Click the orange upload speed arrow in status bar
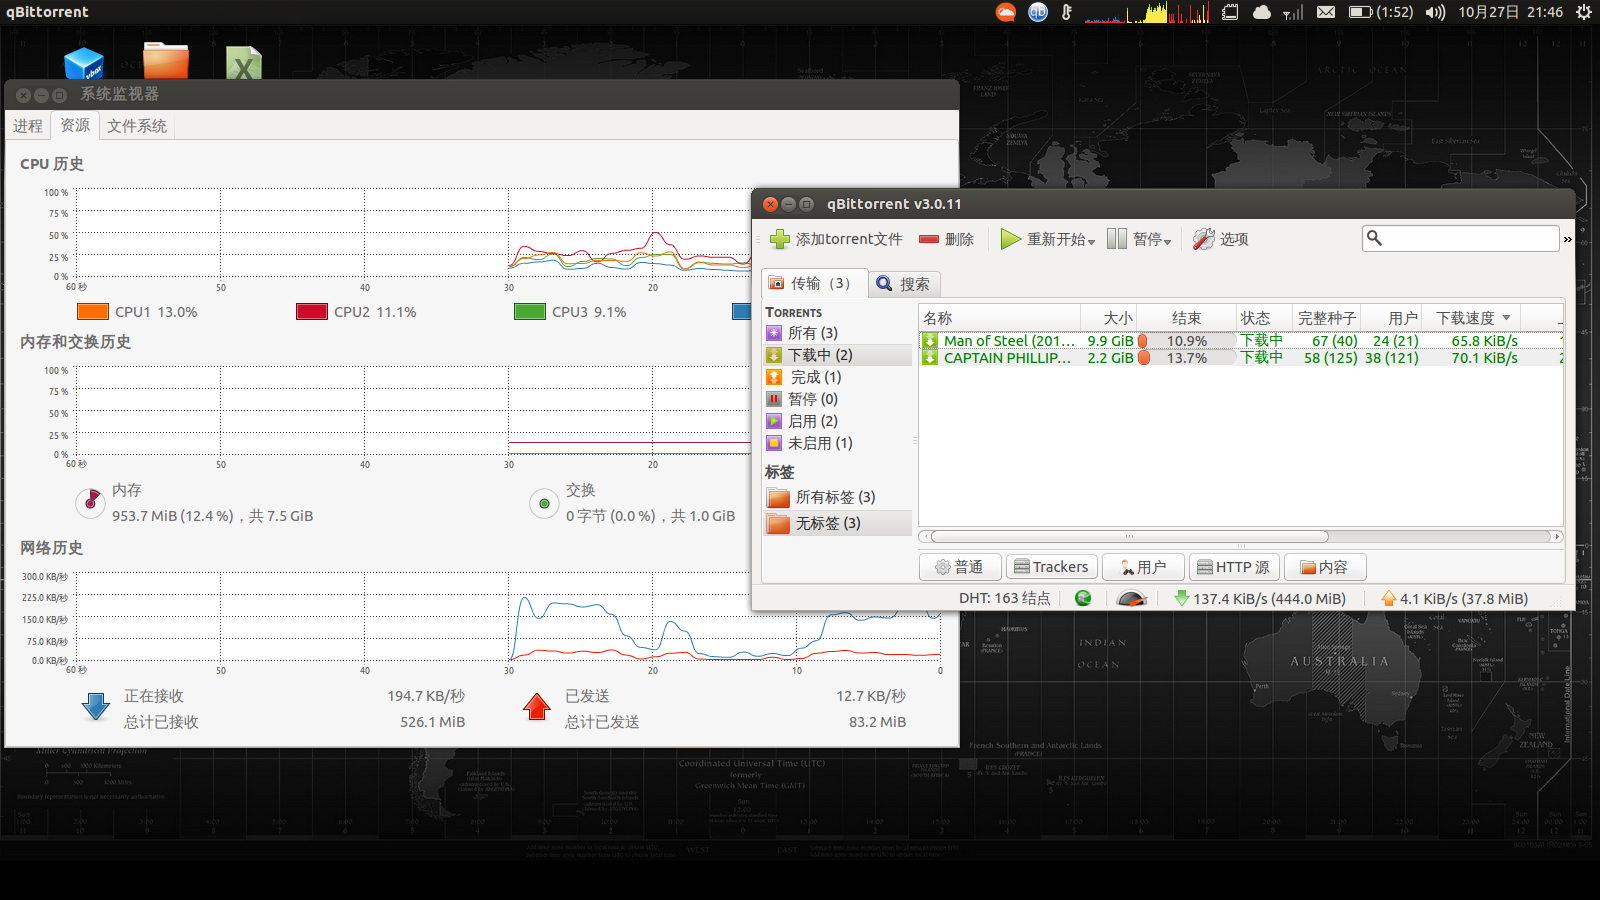Viewport: 1600px width, 900px height. [1388, 598]
